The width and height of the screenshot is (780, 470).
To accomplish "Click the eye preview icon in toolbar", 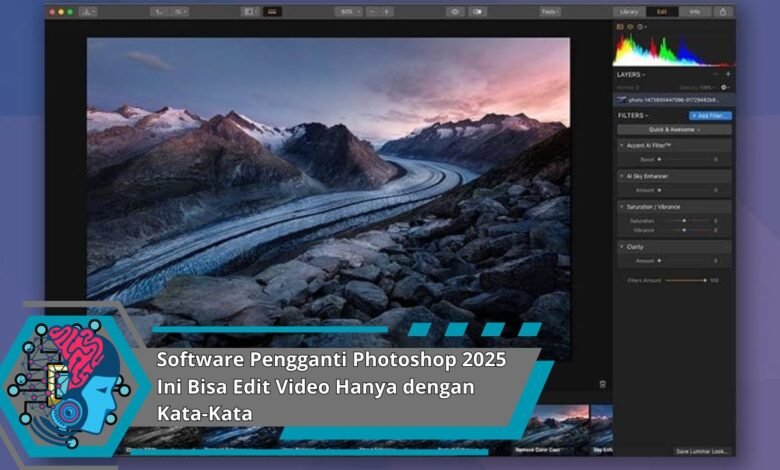I will [x=455, y=12].
